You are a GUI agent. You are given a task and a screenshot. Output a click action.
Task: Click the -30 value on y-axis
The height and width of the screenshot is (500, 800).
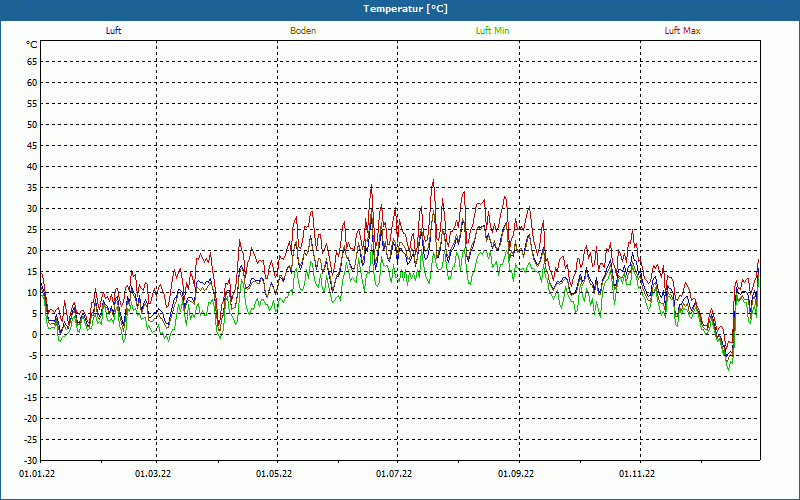(x=30, y=460)
